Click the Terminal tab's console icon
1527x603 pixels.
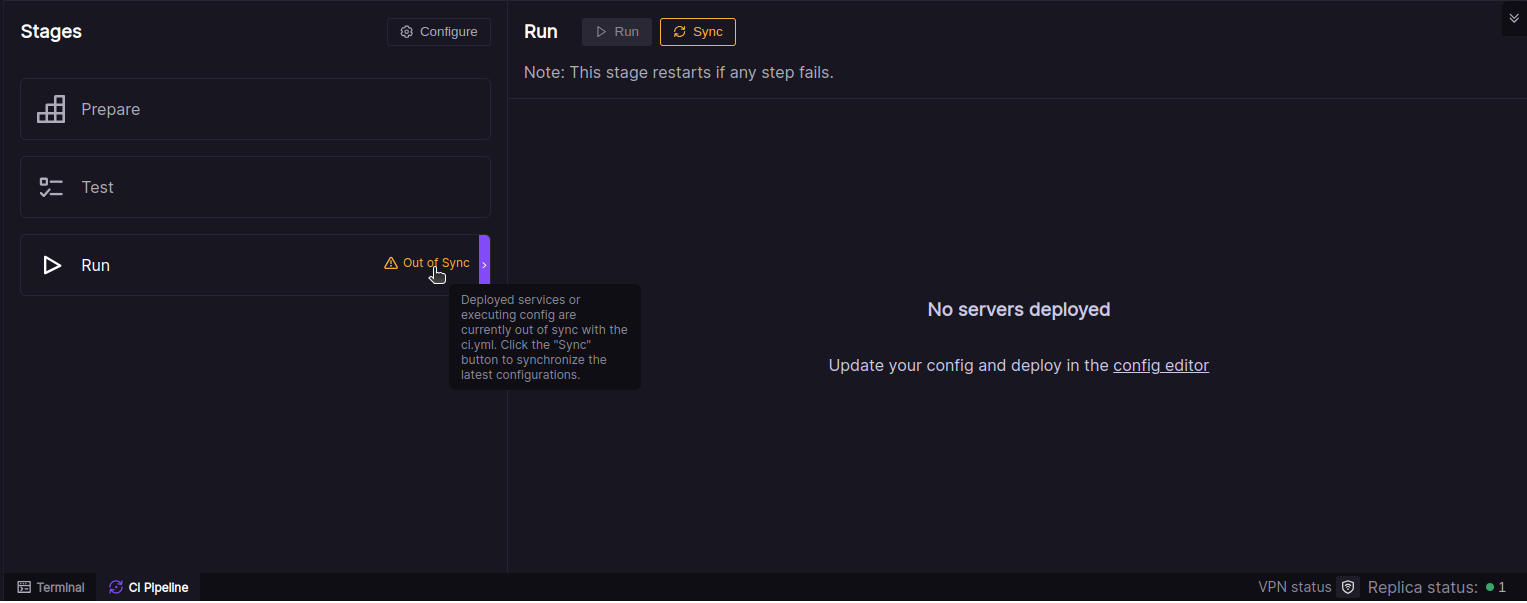coord(24,588)
